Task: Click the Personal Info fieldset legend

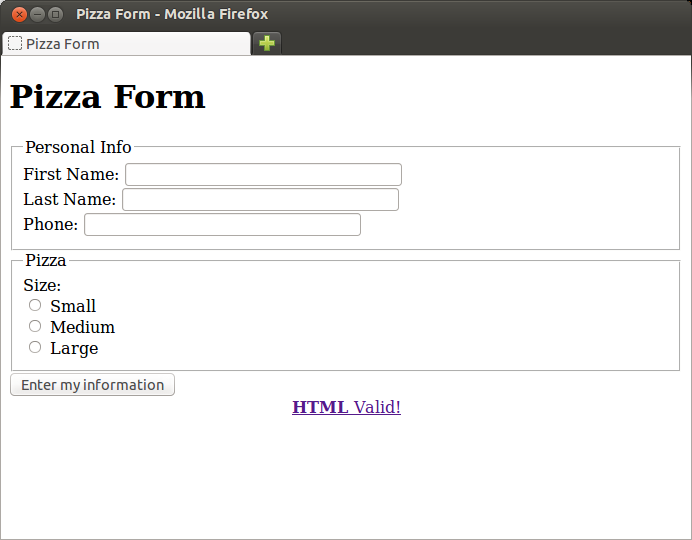Action: pyautogui.click(x=78, y=147)
